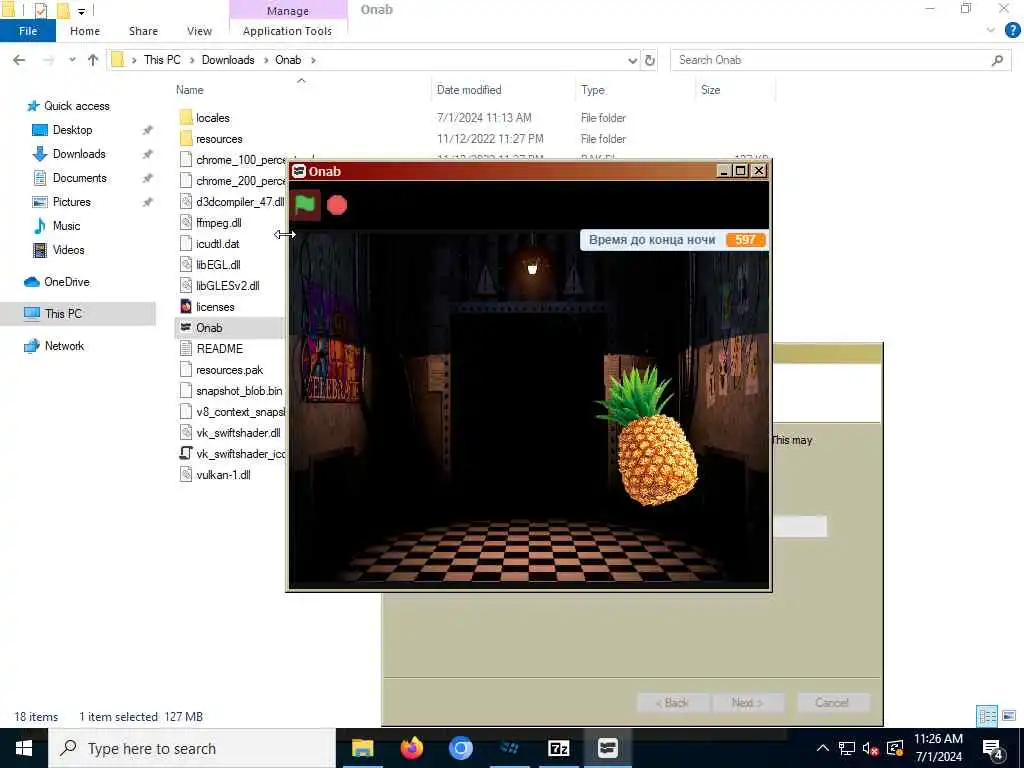Image resolution: width=1024 pixels, height=768 pixels.
Task: Open File Explorer from the taskbar
Action: 362,748
